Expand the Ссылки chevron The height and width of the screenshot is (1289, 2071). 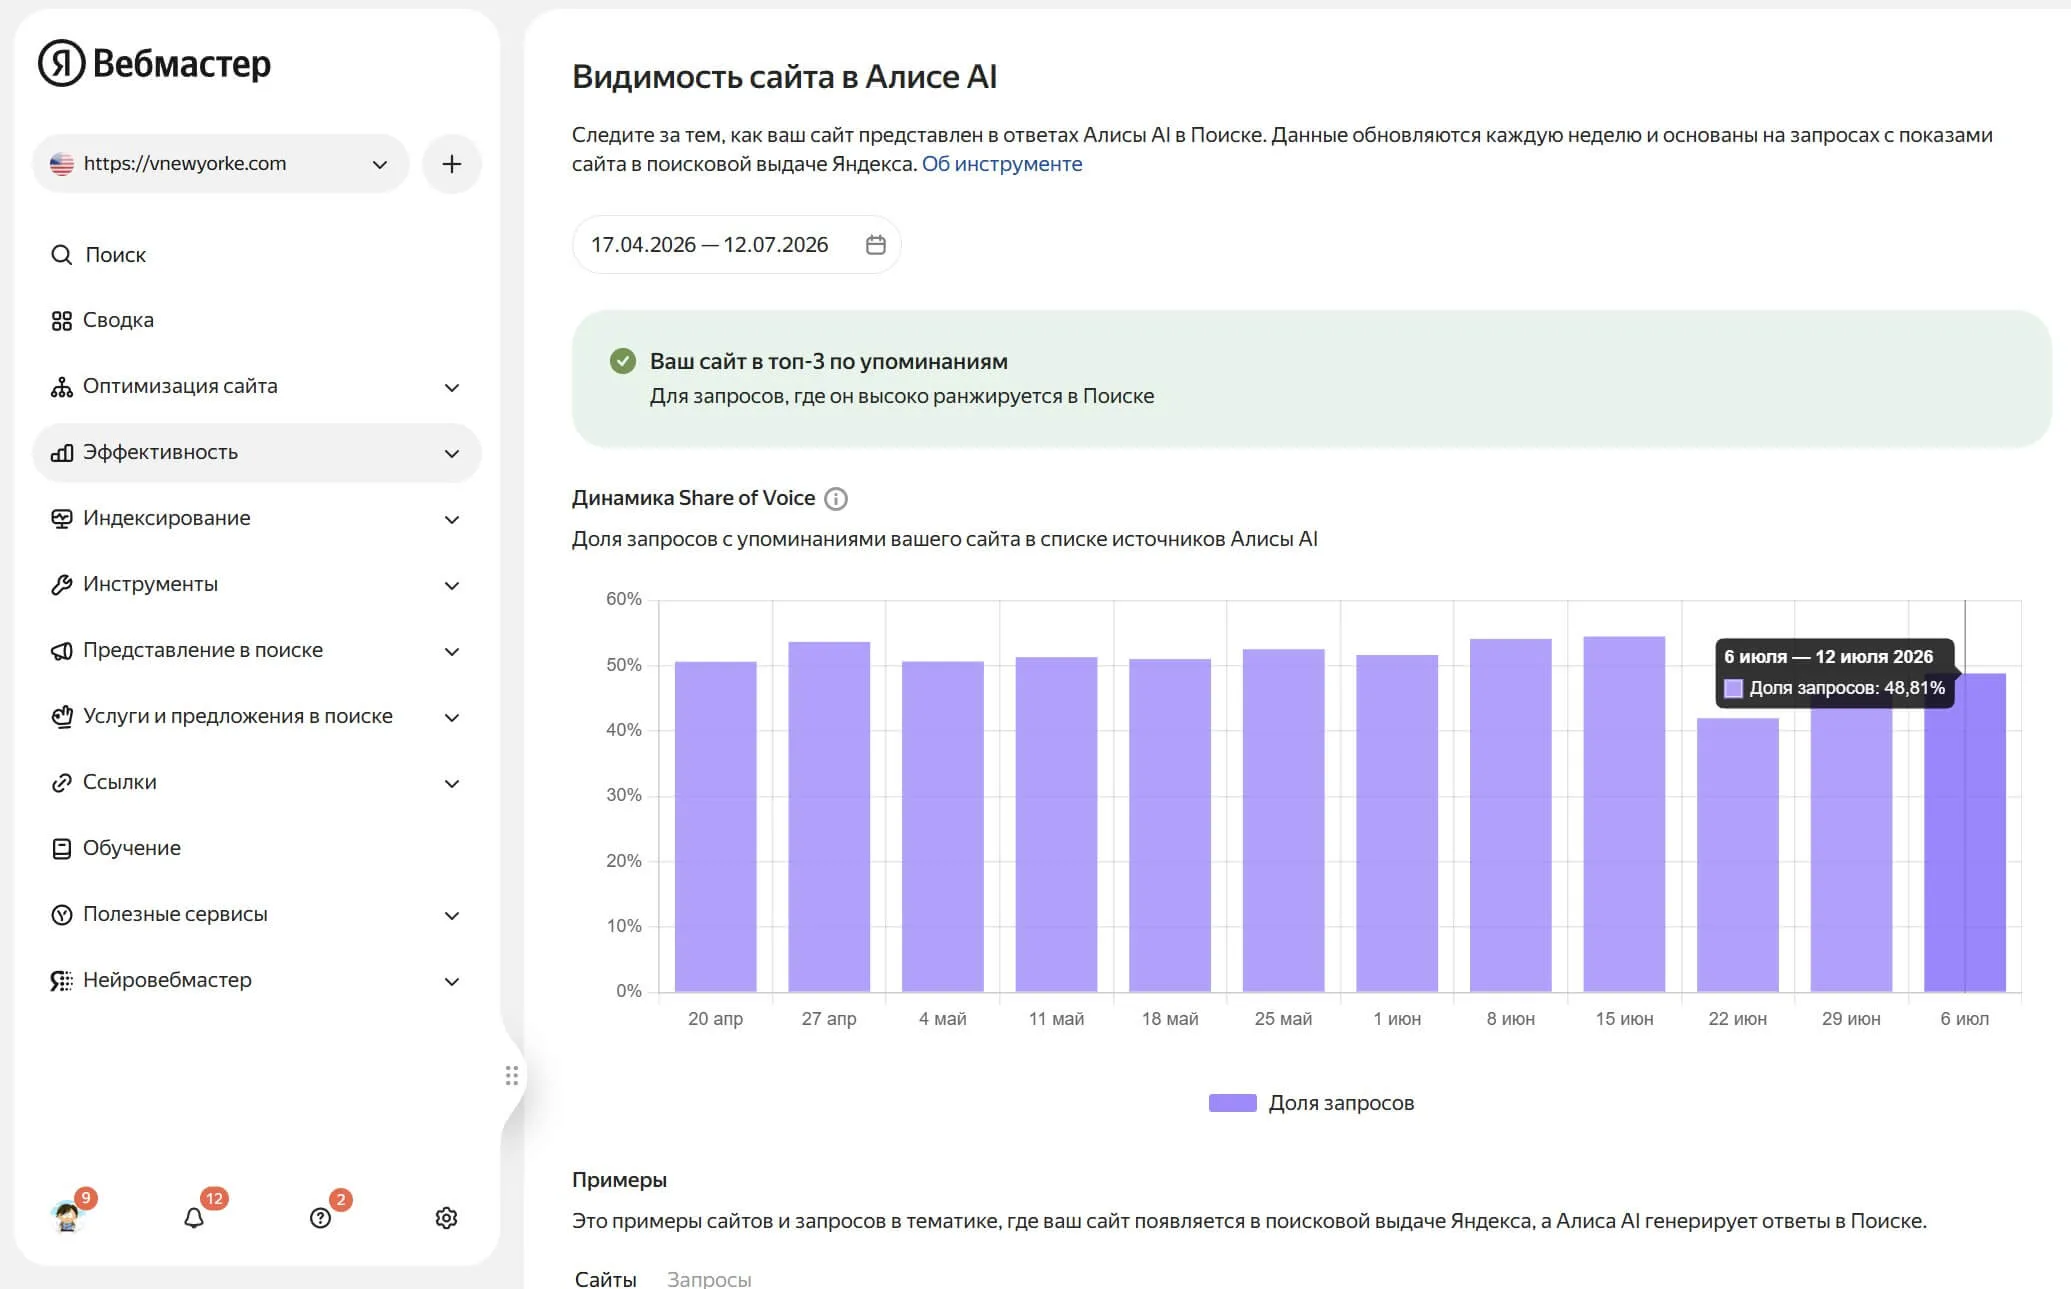click(452, 784)
